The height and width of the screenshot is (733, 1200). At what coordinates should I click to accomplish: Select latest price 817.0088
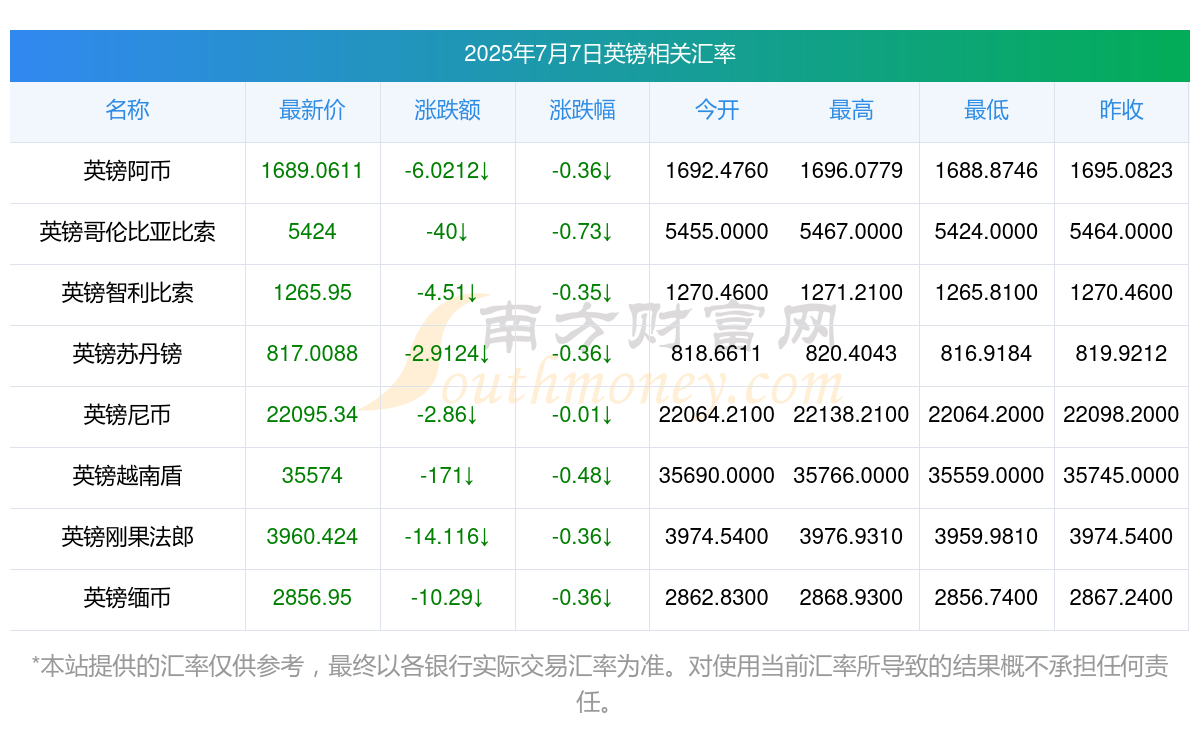click(312, 354)
